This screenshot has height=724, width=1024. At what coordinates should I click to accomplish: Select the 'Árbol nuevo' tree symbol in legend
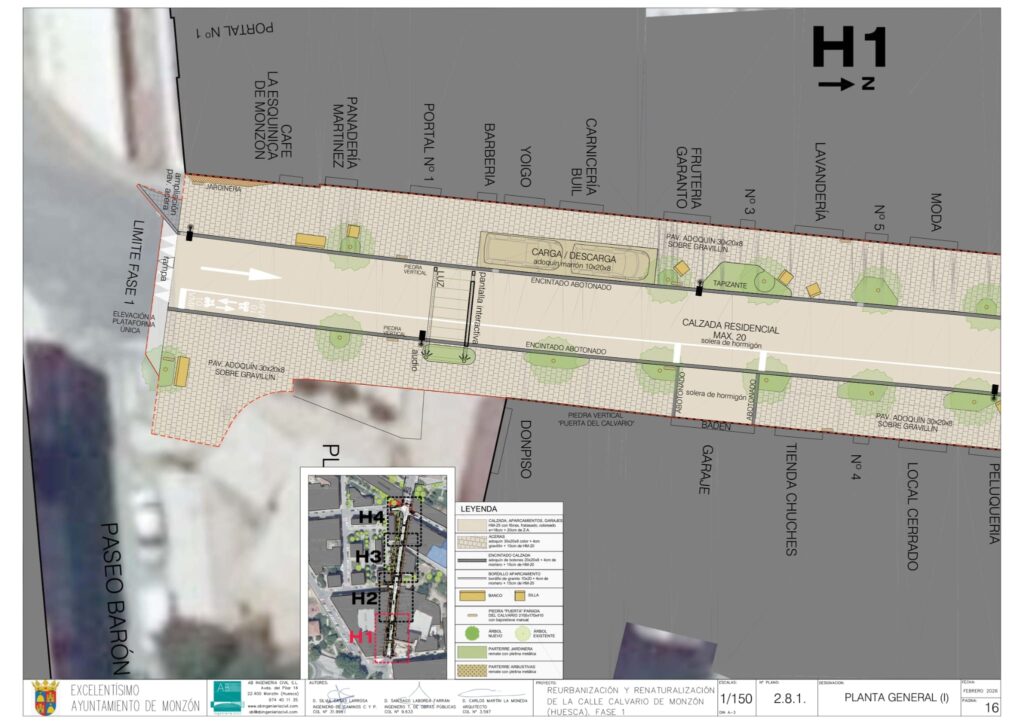pyautogui.click(x=470, y=633)
